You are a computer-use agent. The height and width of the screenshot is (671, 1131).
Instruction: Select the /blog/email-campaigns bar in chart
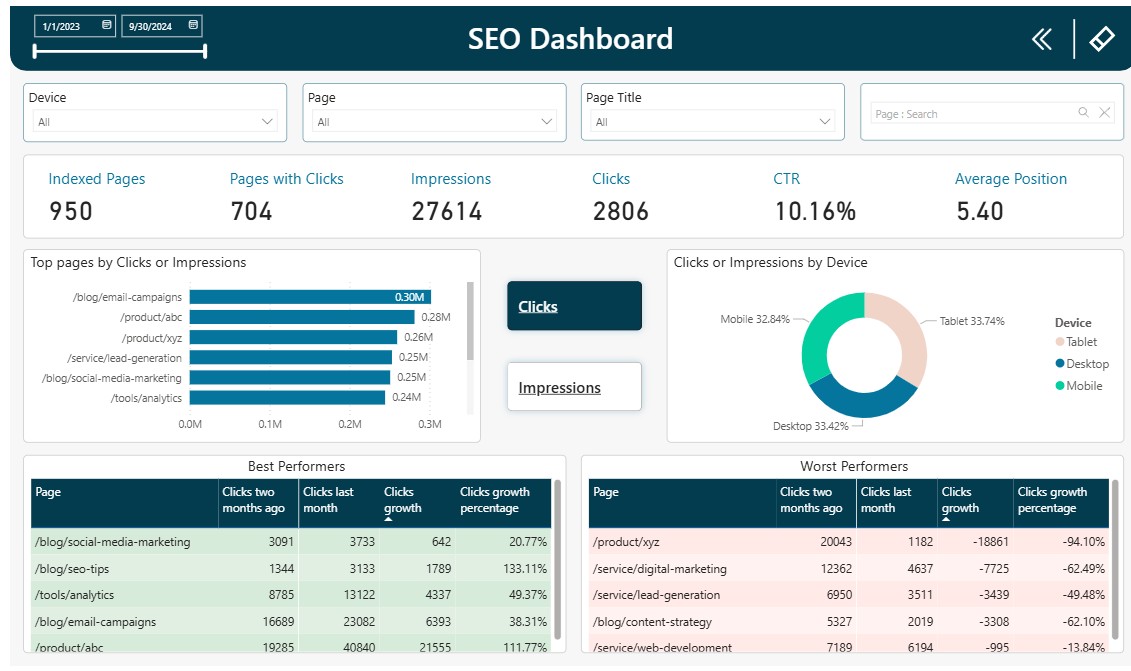[310, 297]
